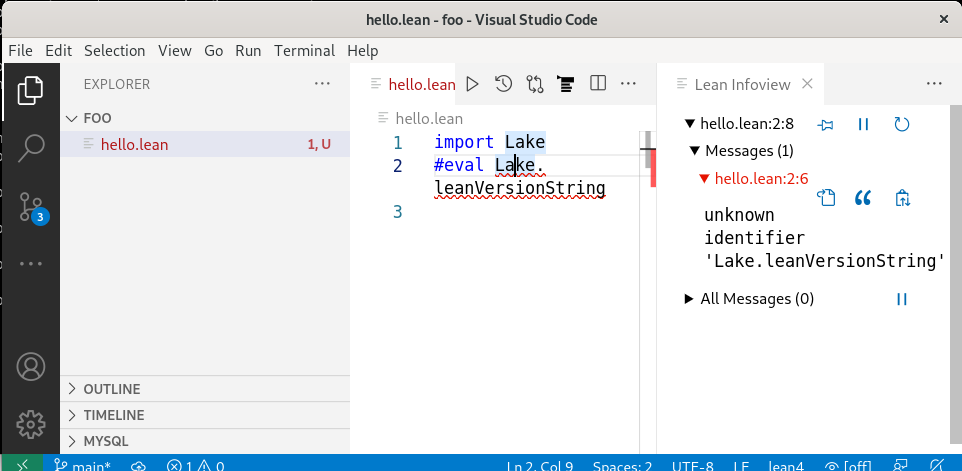Open the Edit menu
962x471 pixels.
pos(59,50)
